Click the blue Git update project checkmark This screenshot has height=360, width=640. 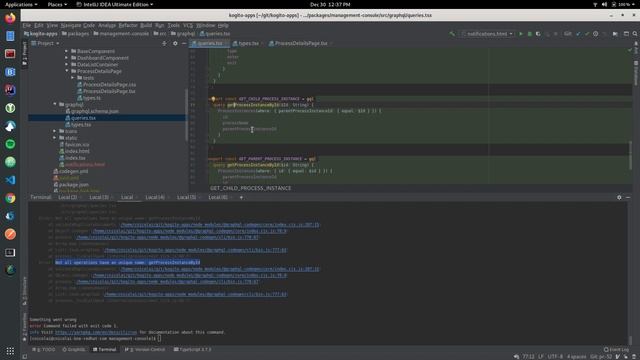[x=578, y=34]
